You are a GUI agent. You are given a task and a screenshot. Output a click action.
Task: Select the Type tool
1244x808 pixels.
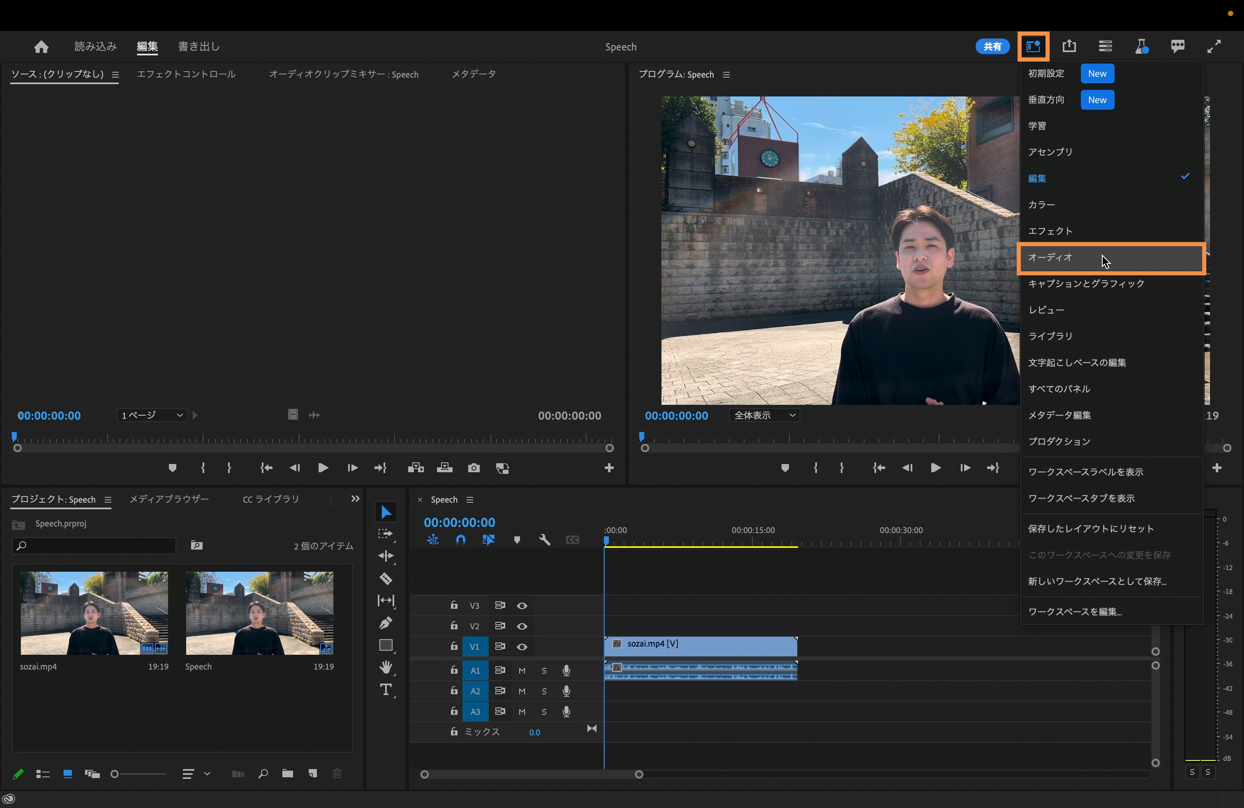click(386, 690)
